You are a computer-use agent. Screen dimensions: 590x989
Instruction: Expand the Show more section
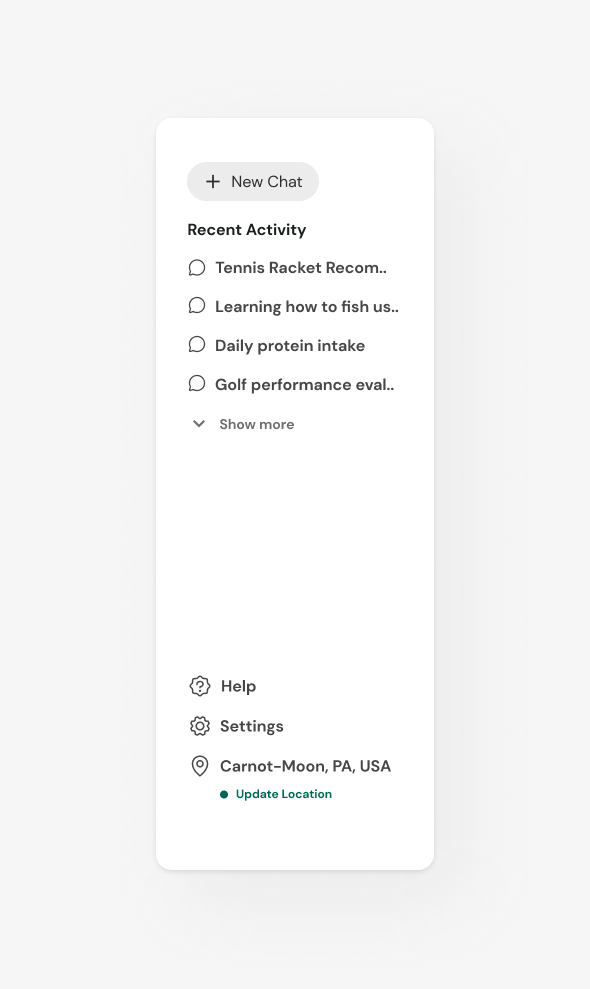coord(256,424)
